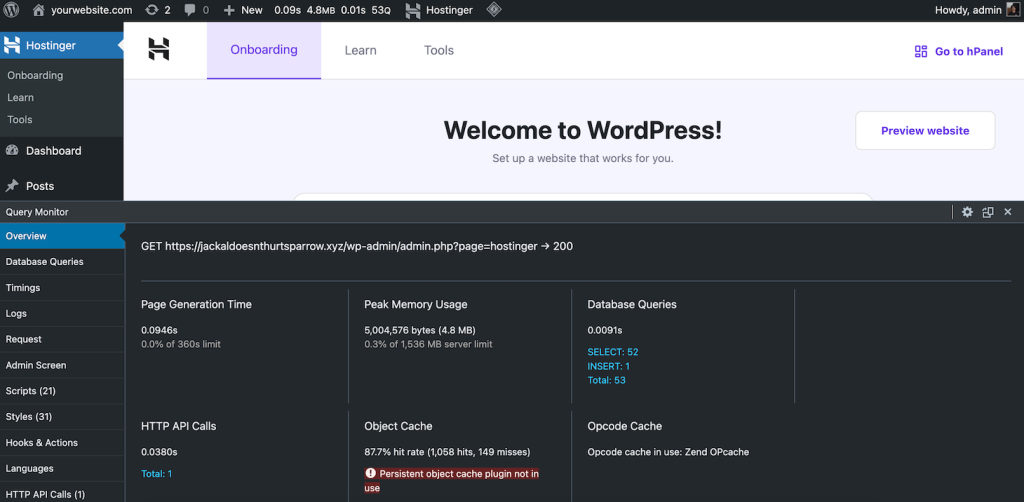The height and width of the screenshot is (502, 1024).
Task: Toggle Query Monitor panel position icon
Action: pos(987,212)
